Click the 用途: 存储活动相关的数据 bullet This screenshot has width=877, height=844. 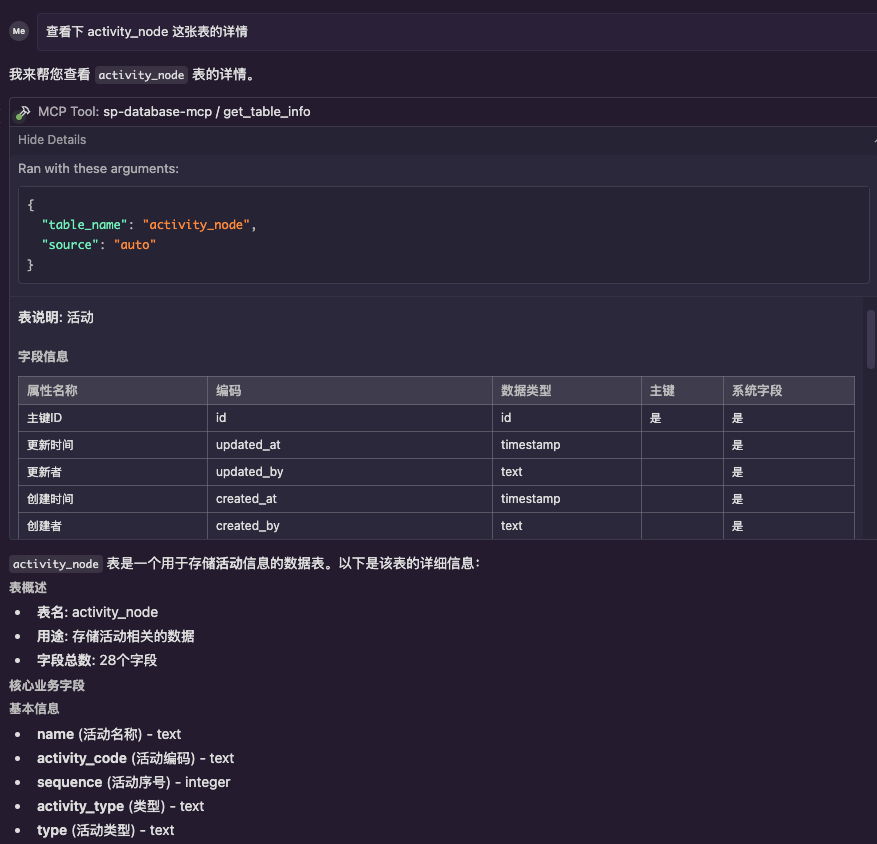[x=116, y=636]
